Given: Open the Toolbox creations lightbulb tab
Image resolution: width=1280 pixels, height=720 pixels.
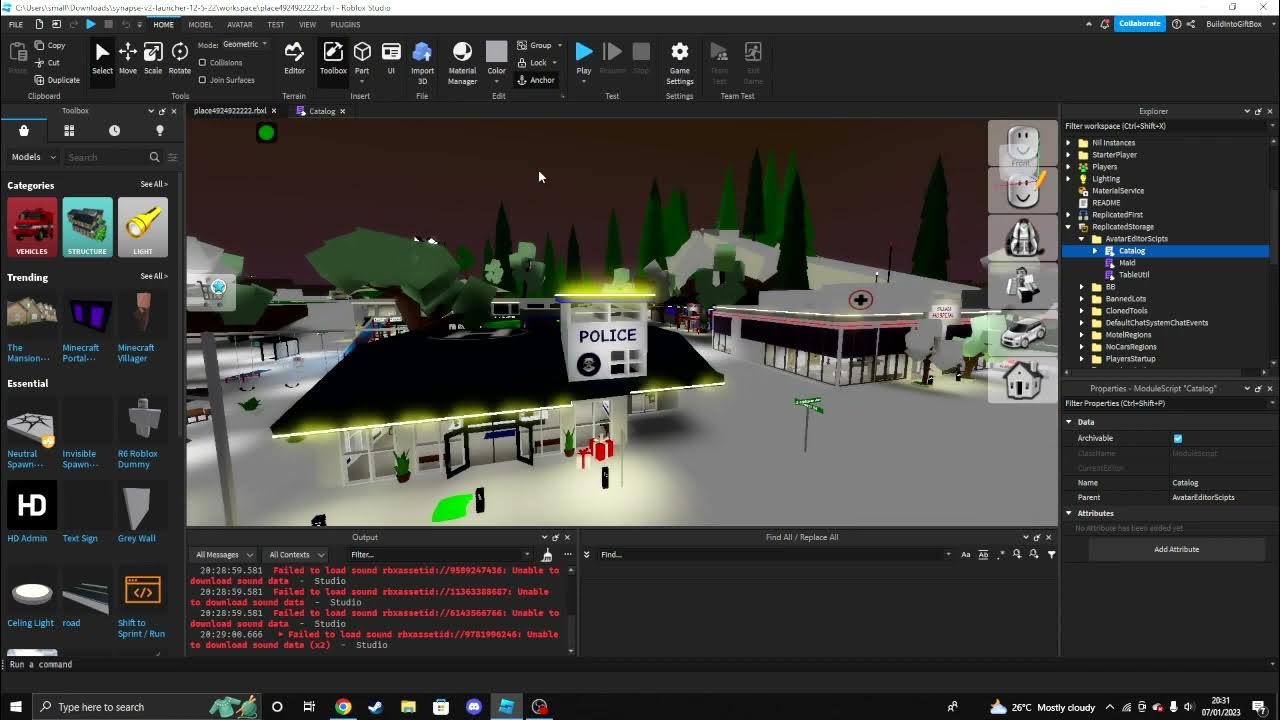Looking at the screenshot, I should [159, 131].
